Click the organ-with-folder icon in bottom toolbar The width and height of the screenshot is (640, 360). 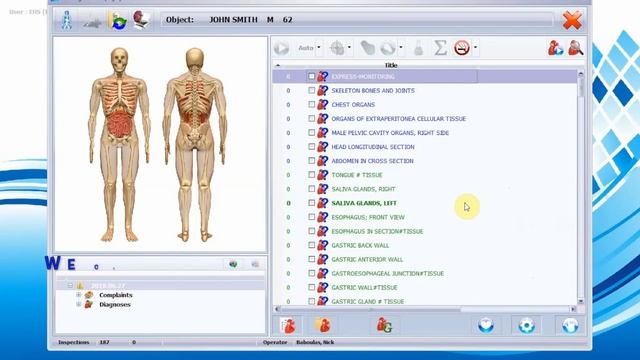322,325
